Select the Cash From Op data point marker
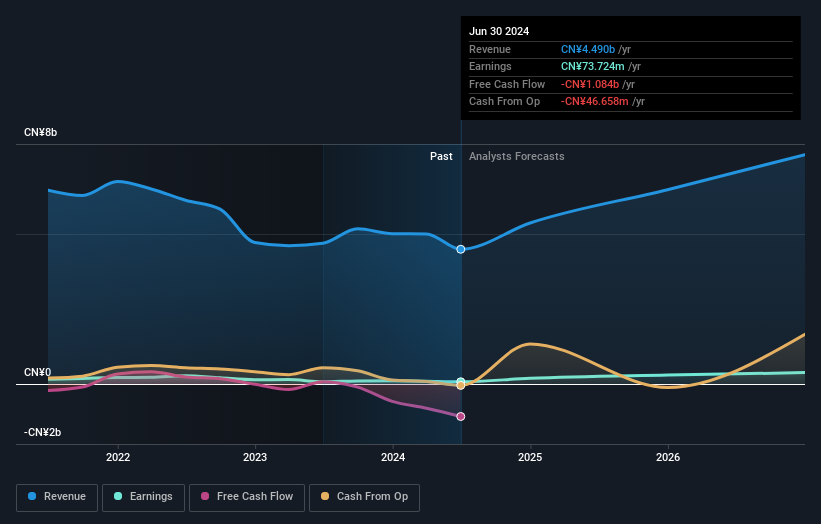 [x=461, y=385]
